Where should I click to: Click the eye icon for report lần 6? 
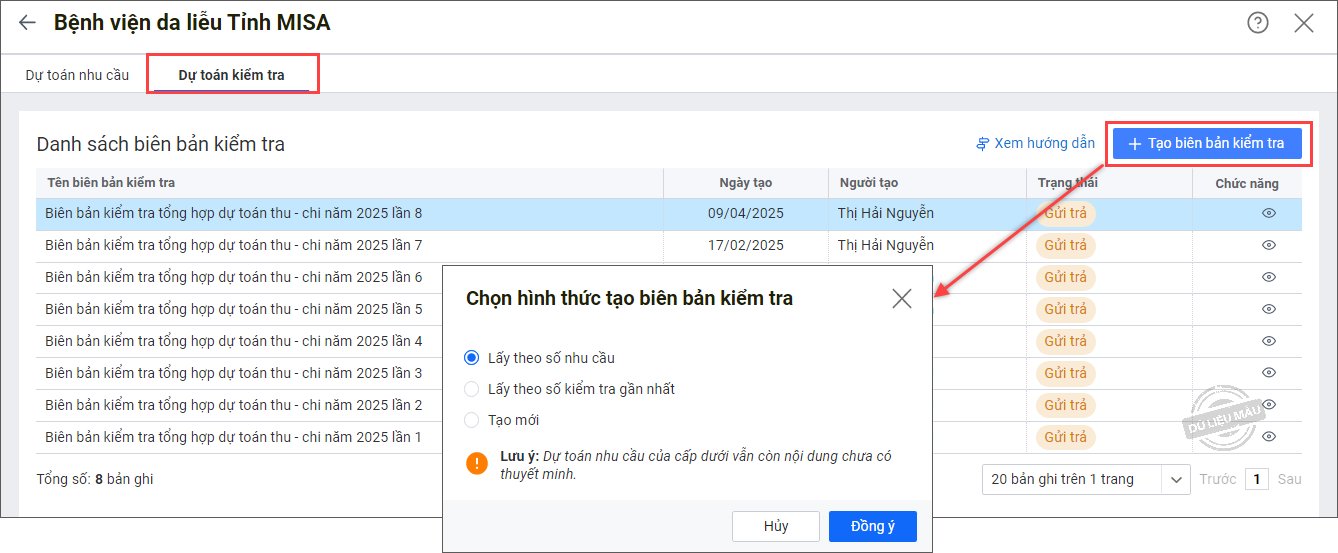1268,277
